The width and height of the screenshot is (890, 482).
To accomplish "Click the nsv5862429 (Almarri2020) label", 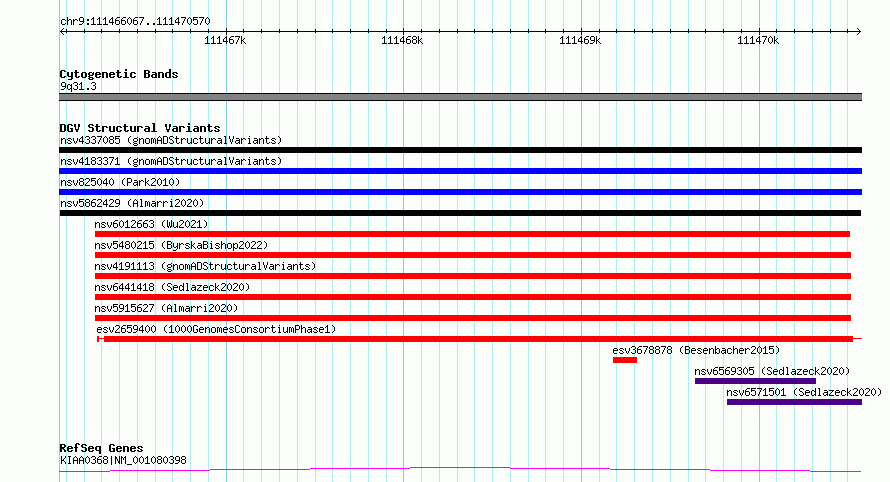I will click(132, 203).
